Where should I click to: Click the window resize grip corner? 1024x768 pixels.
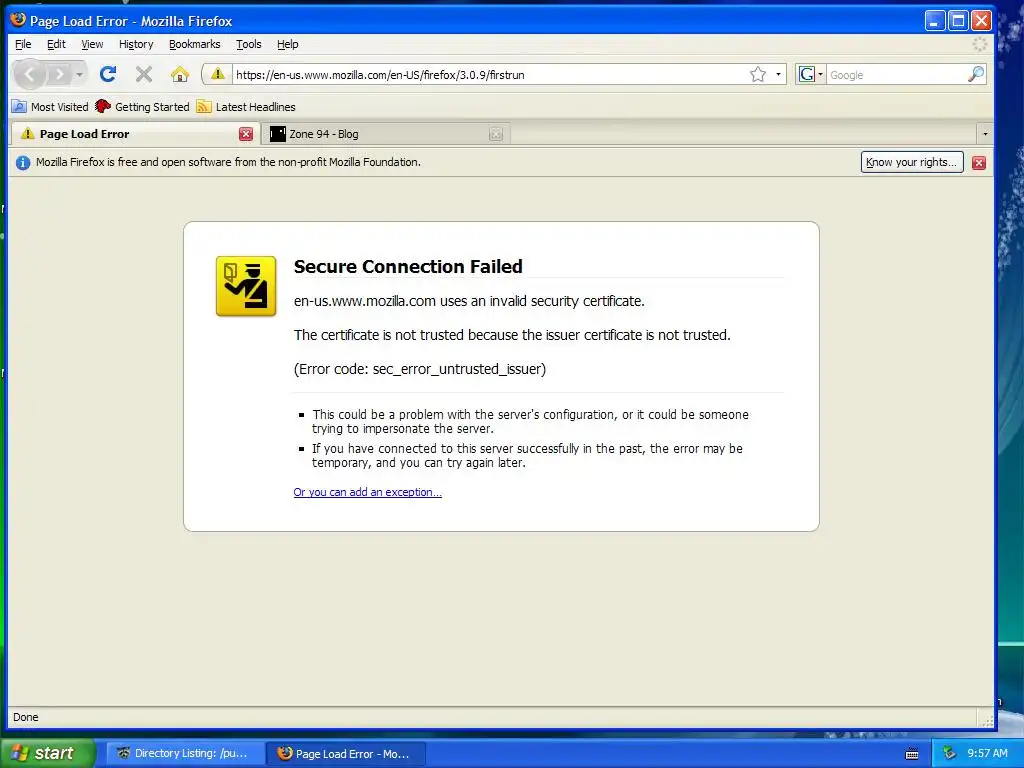point(987,720)
